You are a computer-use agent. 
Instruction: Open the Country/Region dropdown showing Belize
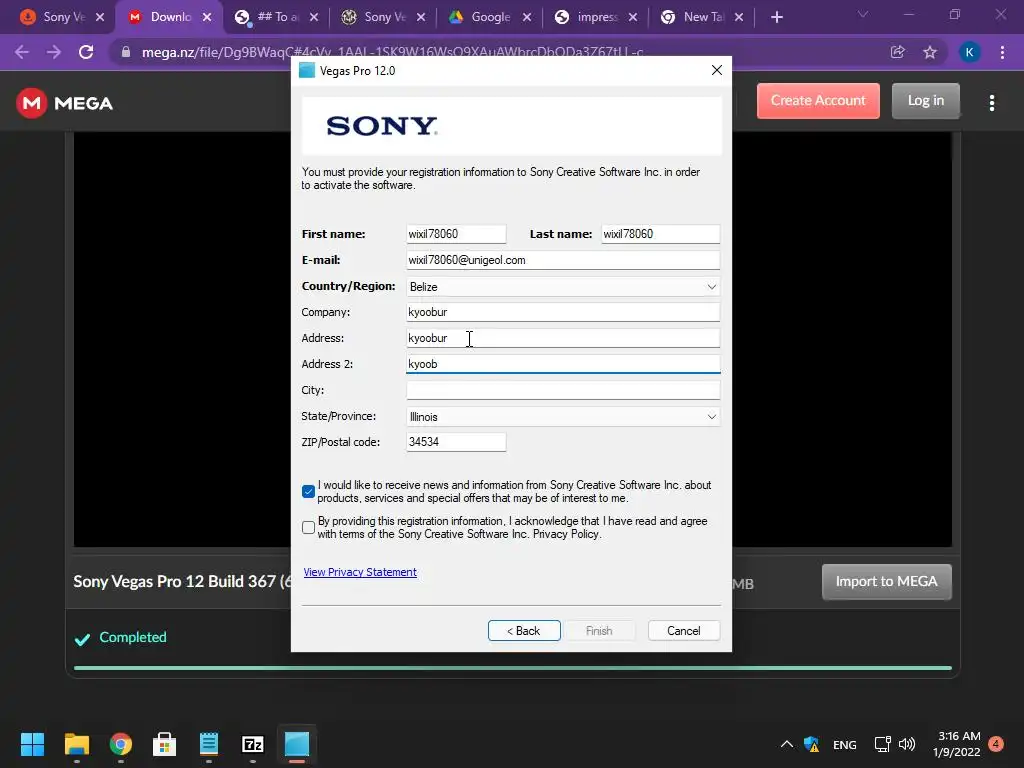[x=563, y=287]
